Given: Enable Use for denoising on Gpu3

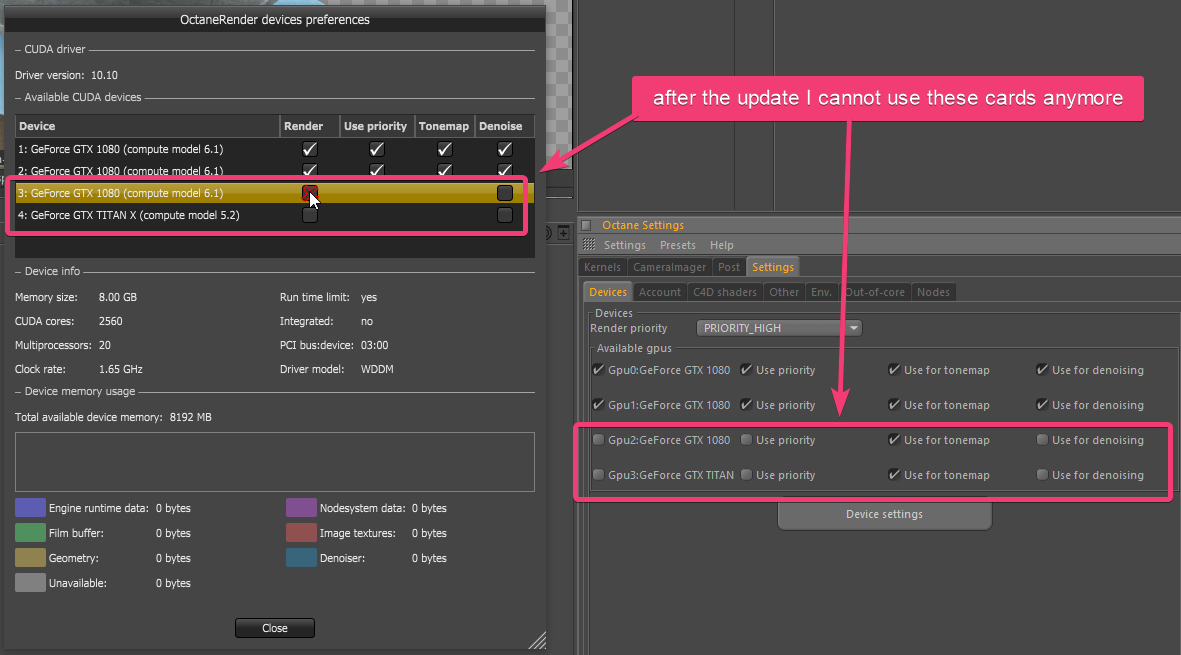Looking at the screenshot, I should point(1042,475).
